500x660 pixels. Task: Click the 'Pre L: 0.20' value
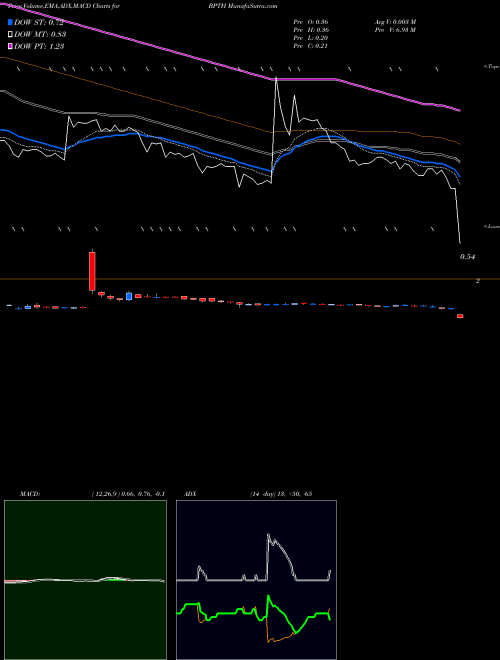click(x=311, y=38)
